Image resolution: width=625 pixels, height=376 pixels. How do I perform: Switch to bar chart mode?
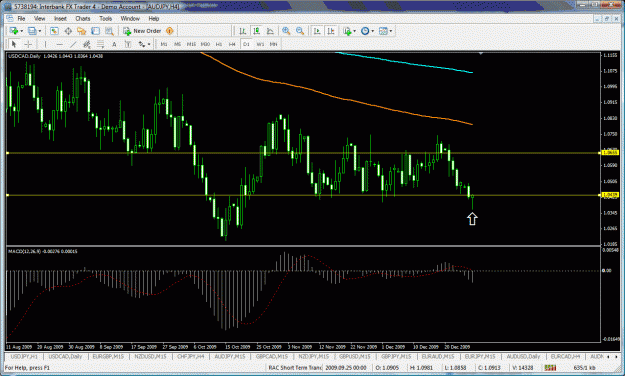point(242,31)
